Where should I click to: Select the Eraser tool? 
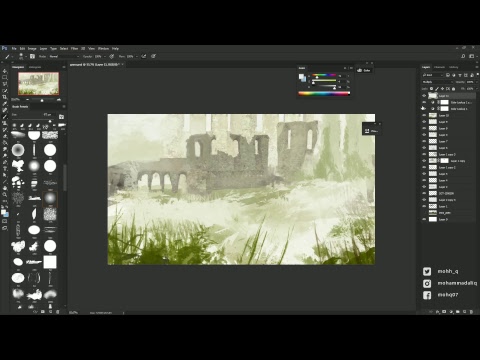[x=5, y=136]
